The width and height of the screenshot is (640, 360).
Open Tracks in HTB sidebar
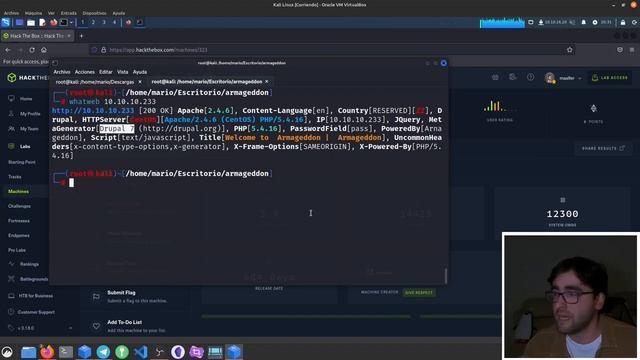[15, 177]
